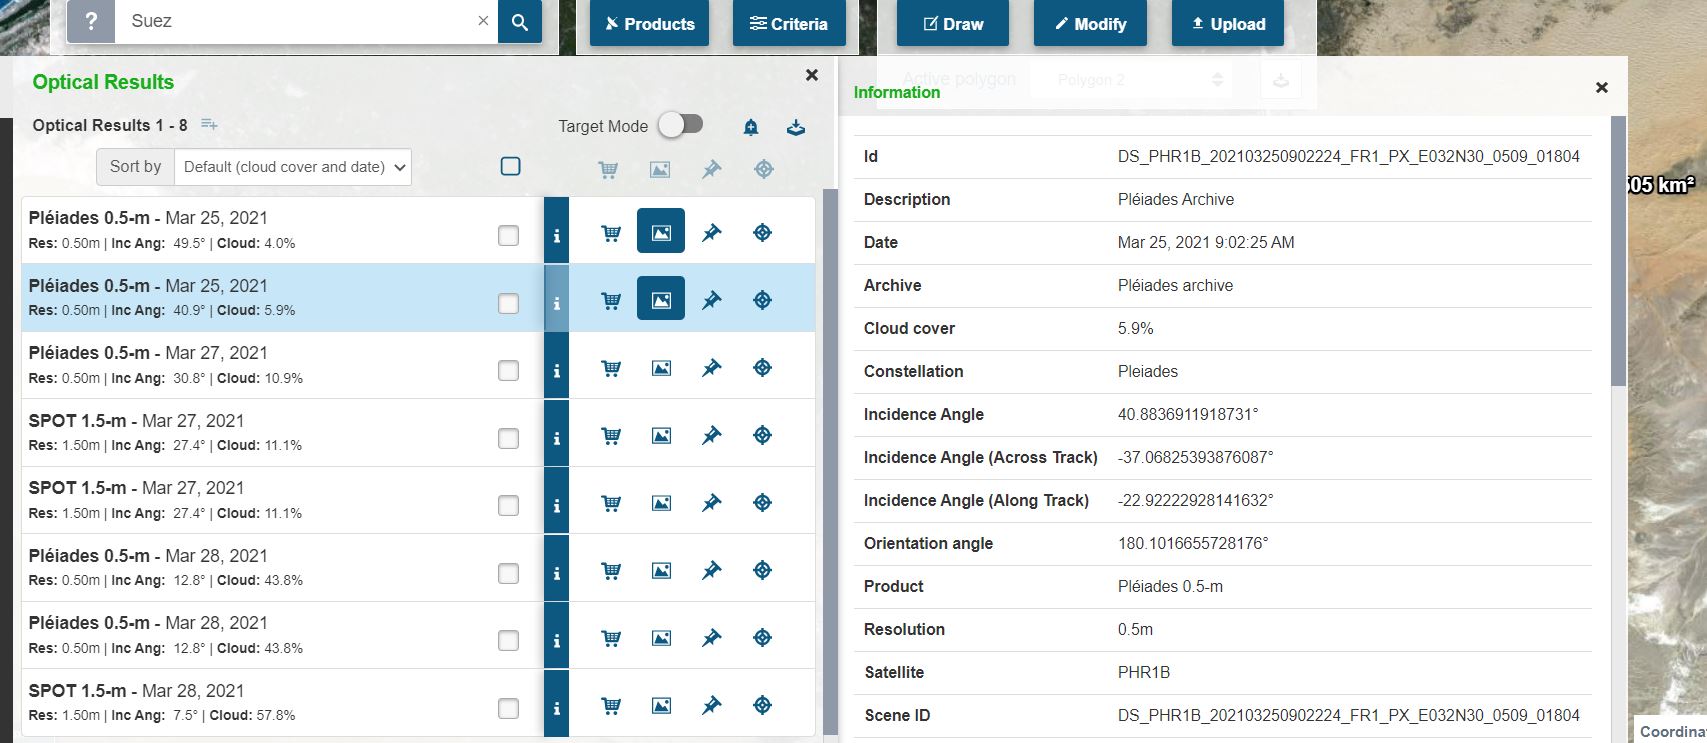1707x743 pixels.
Task: Check the Pléiades Mar 25 cloud 5.9% checkbox
Action: tap(508, 303)
